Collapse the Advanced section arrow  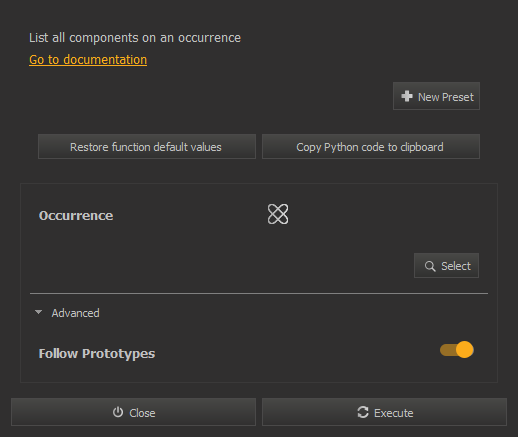point(39,312)
